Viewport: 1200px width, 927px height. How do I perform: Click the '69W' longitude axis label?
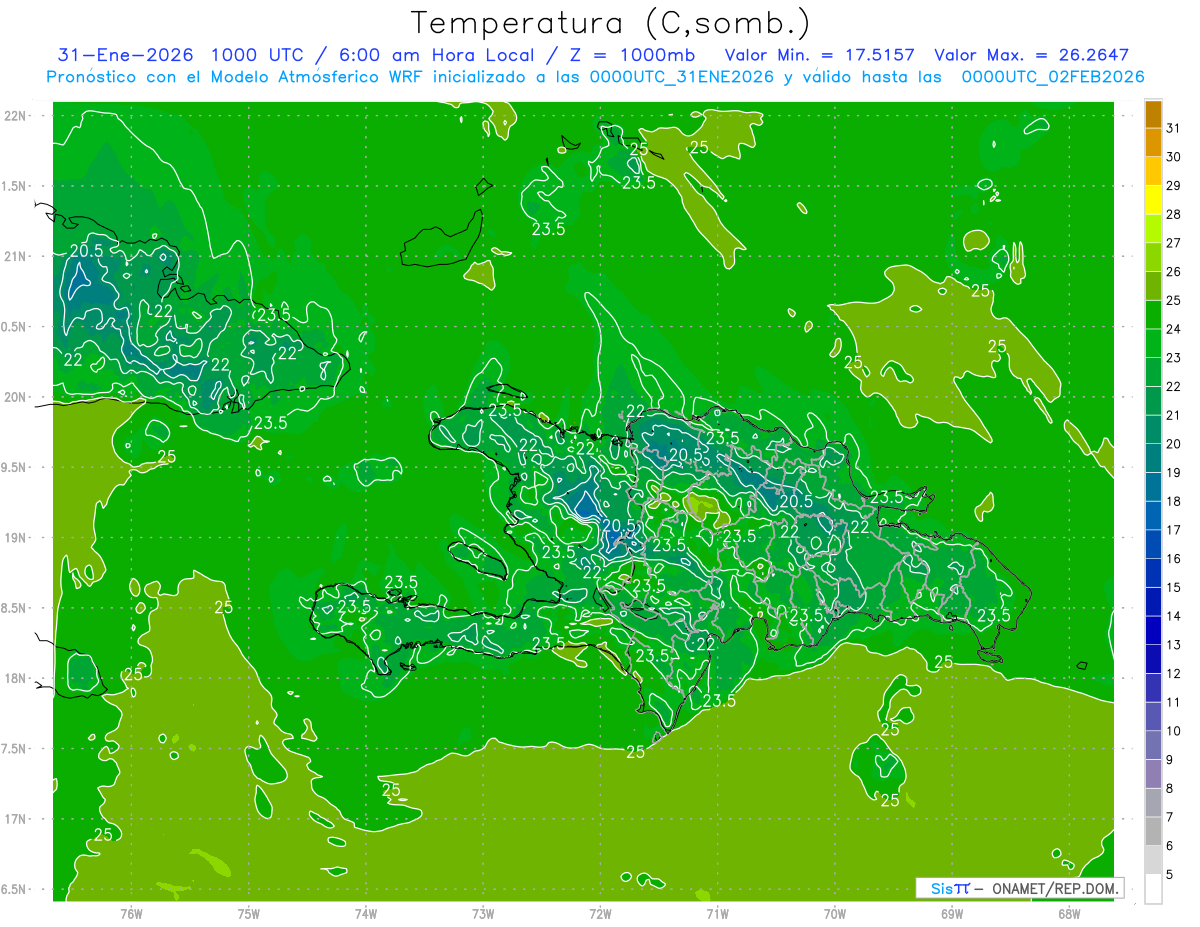pyautogui.click(x=952, y=913)
